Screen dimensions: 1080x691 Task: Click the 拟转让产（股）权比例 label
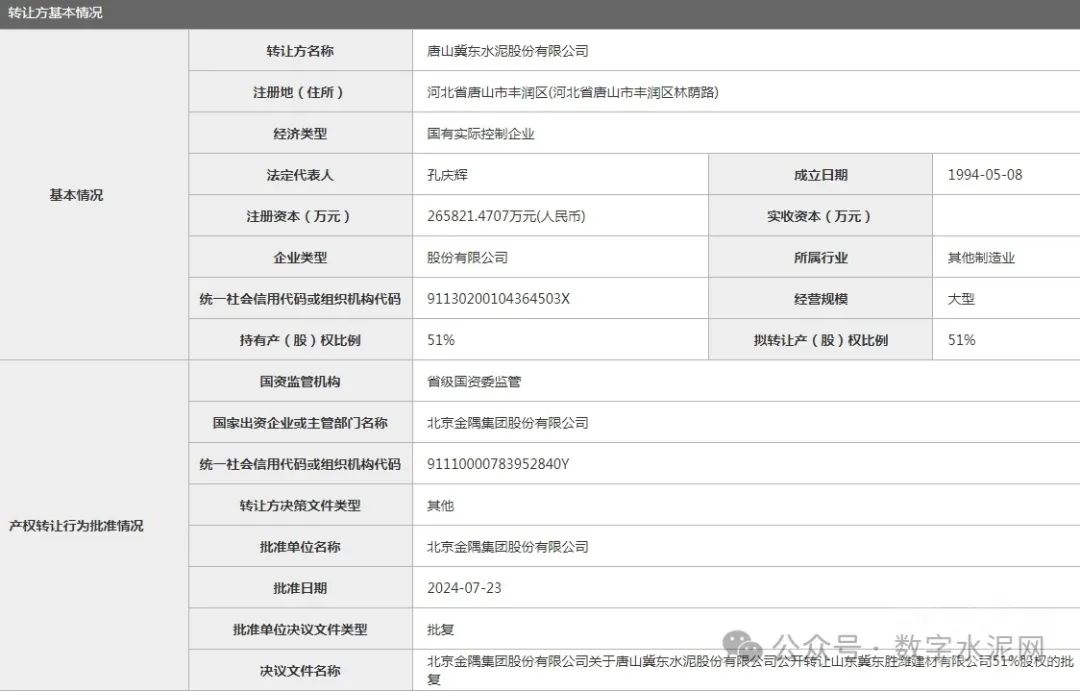820,340
